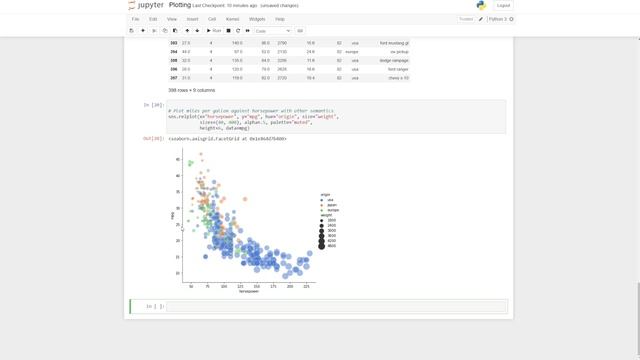Insert a cell below with the plus icon
This screenshot has height=360, width=640.
coord(143,31)
